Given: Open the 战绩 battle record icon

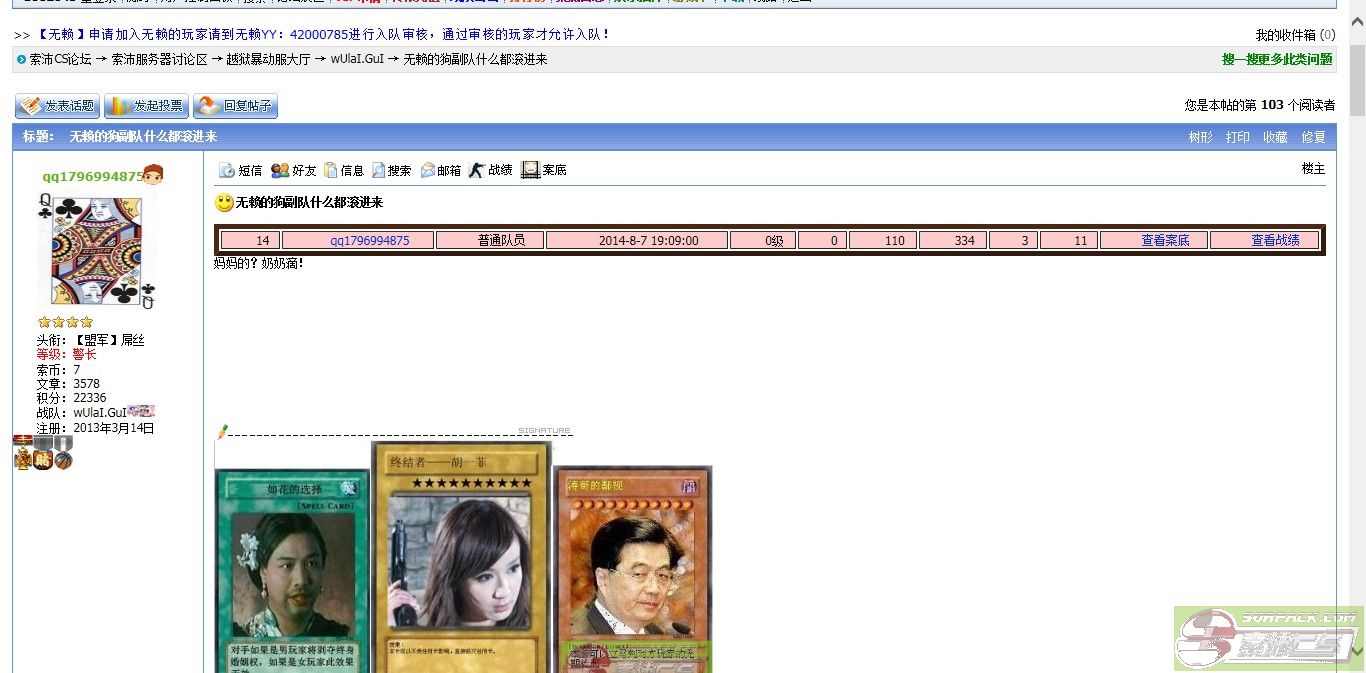Looking at the screenshot, I should pyautogui.click(x=477, y=170).
